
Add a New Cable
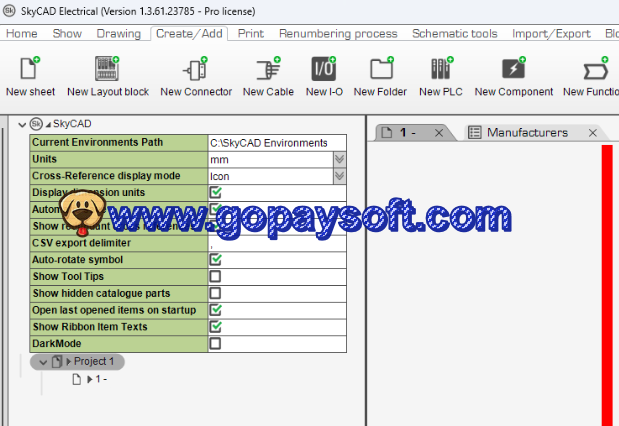(x=267, y=70)
